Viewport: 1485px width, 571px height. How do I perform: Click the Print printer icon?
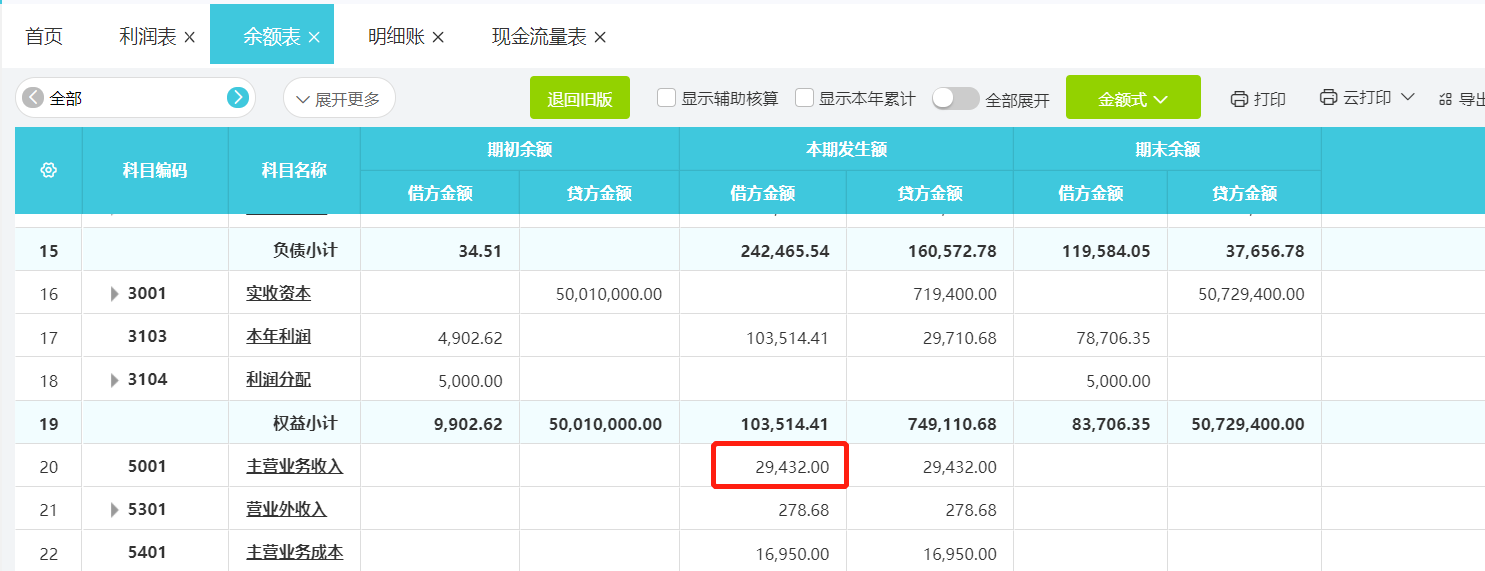(x=1239, y=99)
